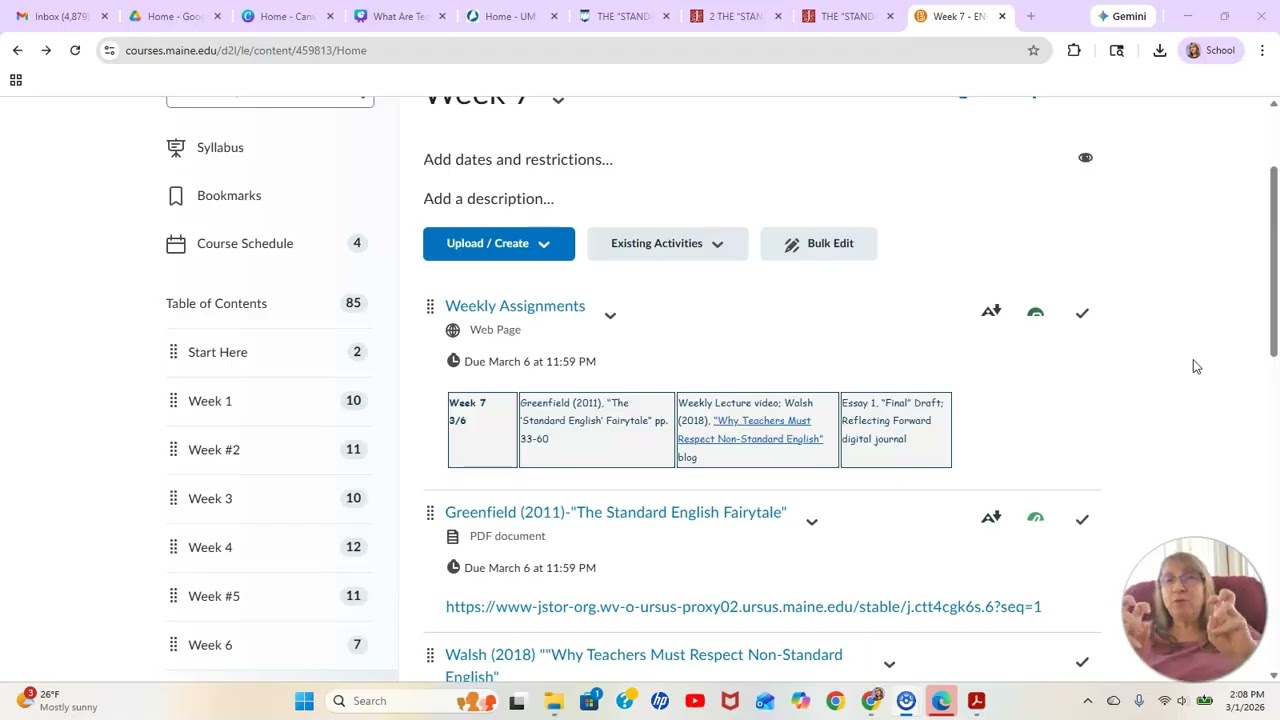Toggle completion checkmark for Greenfield (2011)
The image size is (1280, 720).
point(1082,519)
